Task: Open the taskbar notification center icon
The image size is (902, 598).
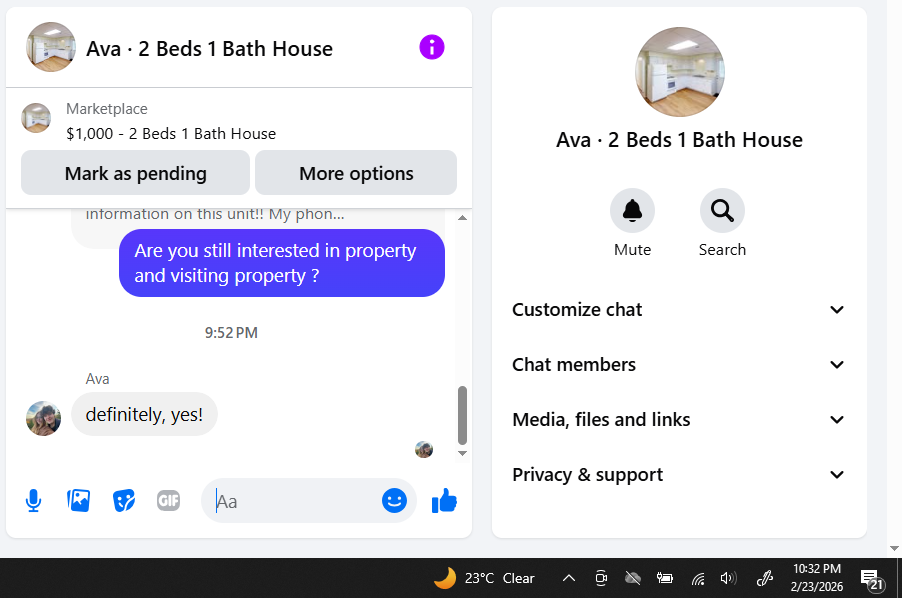Action: pyautogui.click(x=871, y=578)
